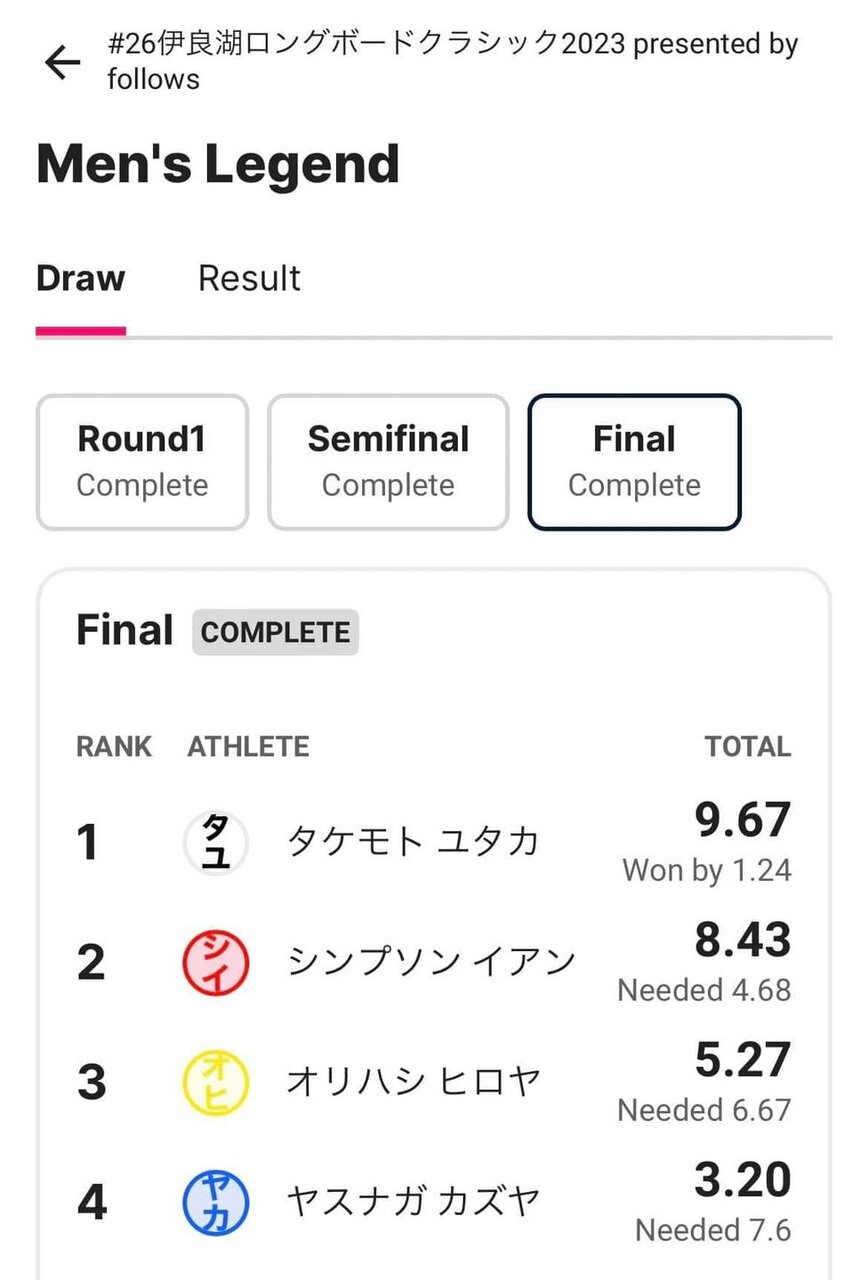Open athlete オリハシ ヒロヤ name
The width and height of the screenshot is (868, 1280).
(414, 1082)
